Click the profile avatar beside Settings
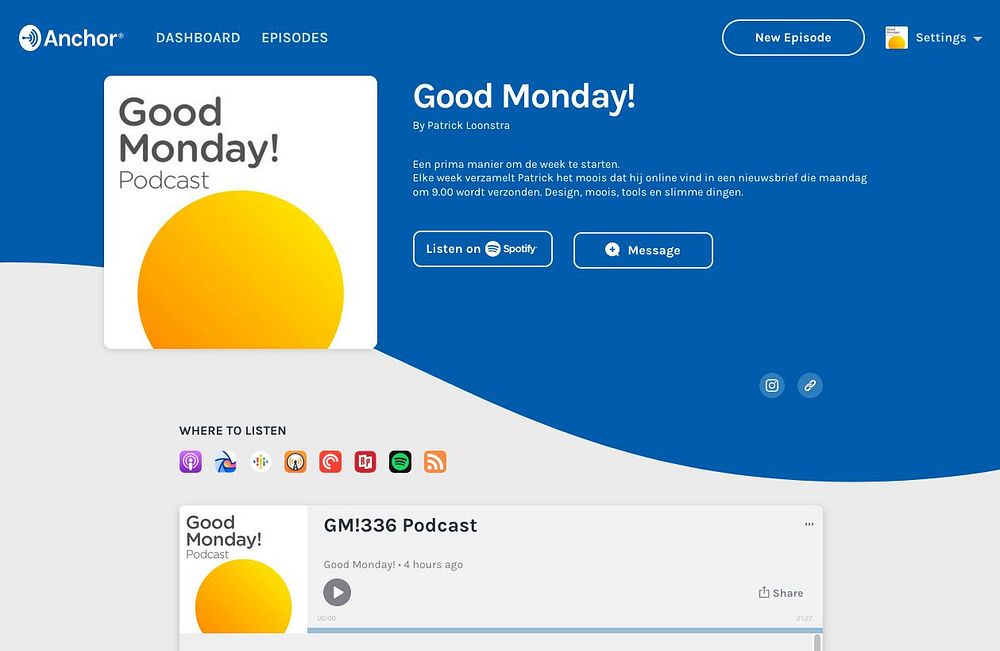The image size is (1000, 651). [x=896, y=38]
